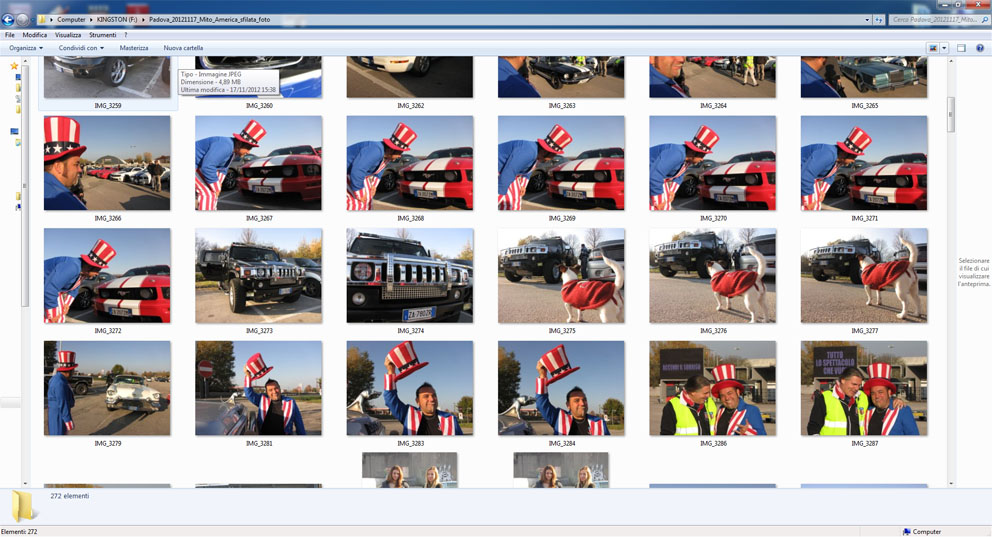This screenshot has width=992, height=537.
Task: Select thumbnail IMG_3268
Action: pyautogui.click(x=410, y=163)
